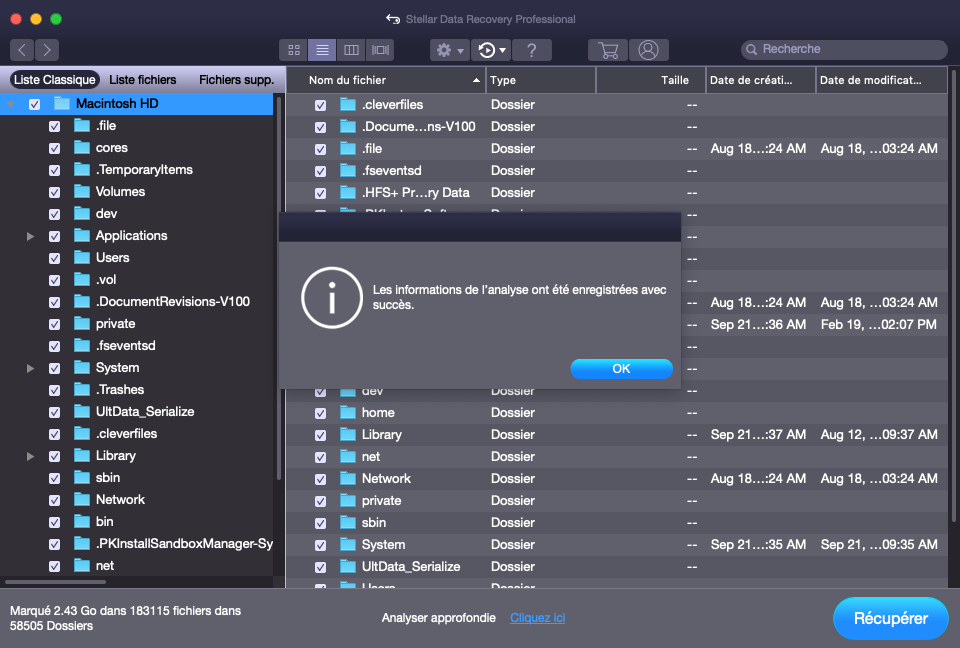Click the .file folder icon in list
960x648 pixels.
click(x=348, y=148)
